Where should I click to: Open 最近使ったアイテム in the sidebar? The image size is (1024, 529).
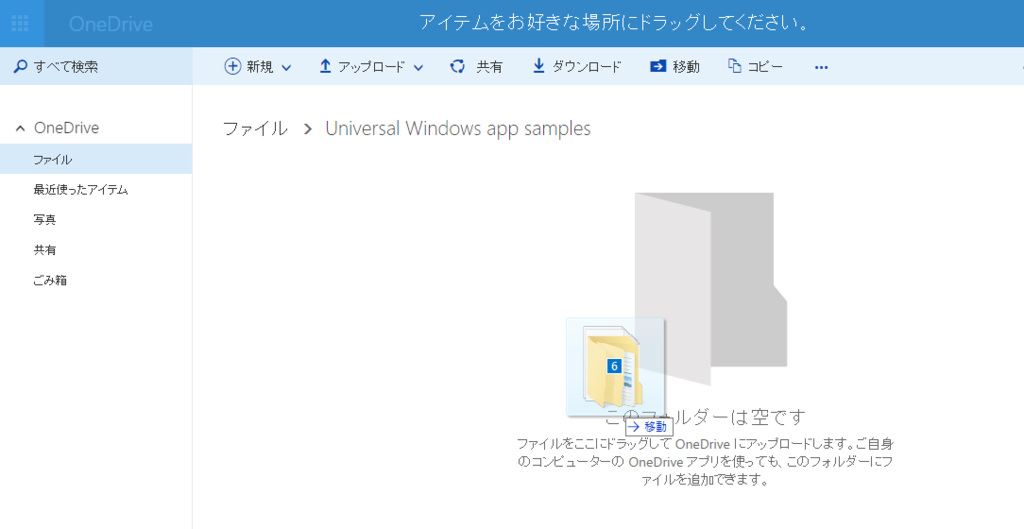(81, 190)
